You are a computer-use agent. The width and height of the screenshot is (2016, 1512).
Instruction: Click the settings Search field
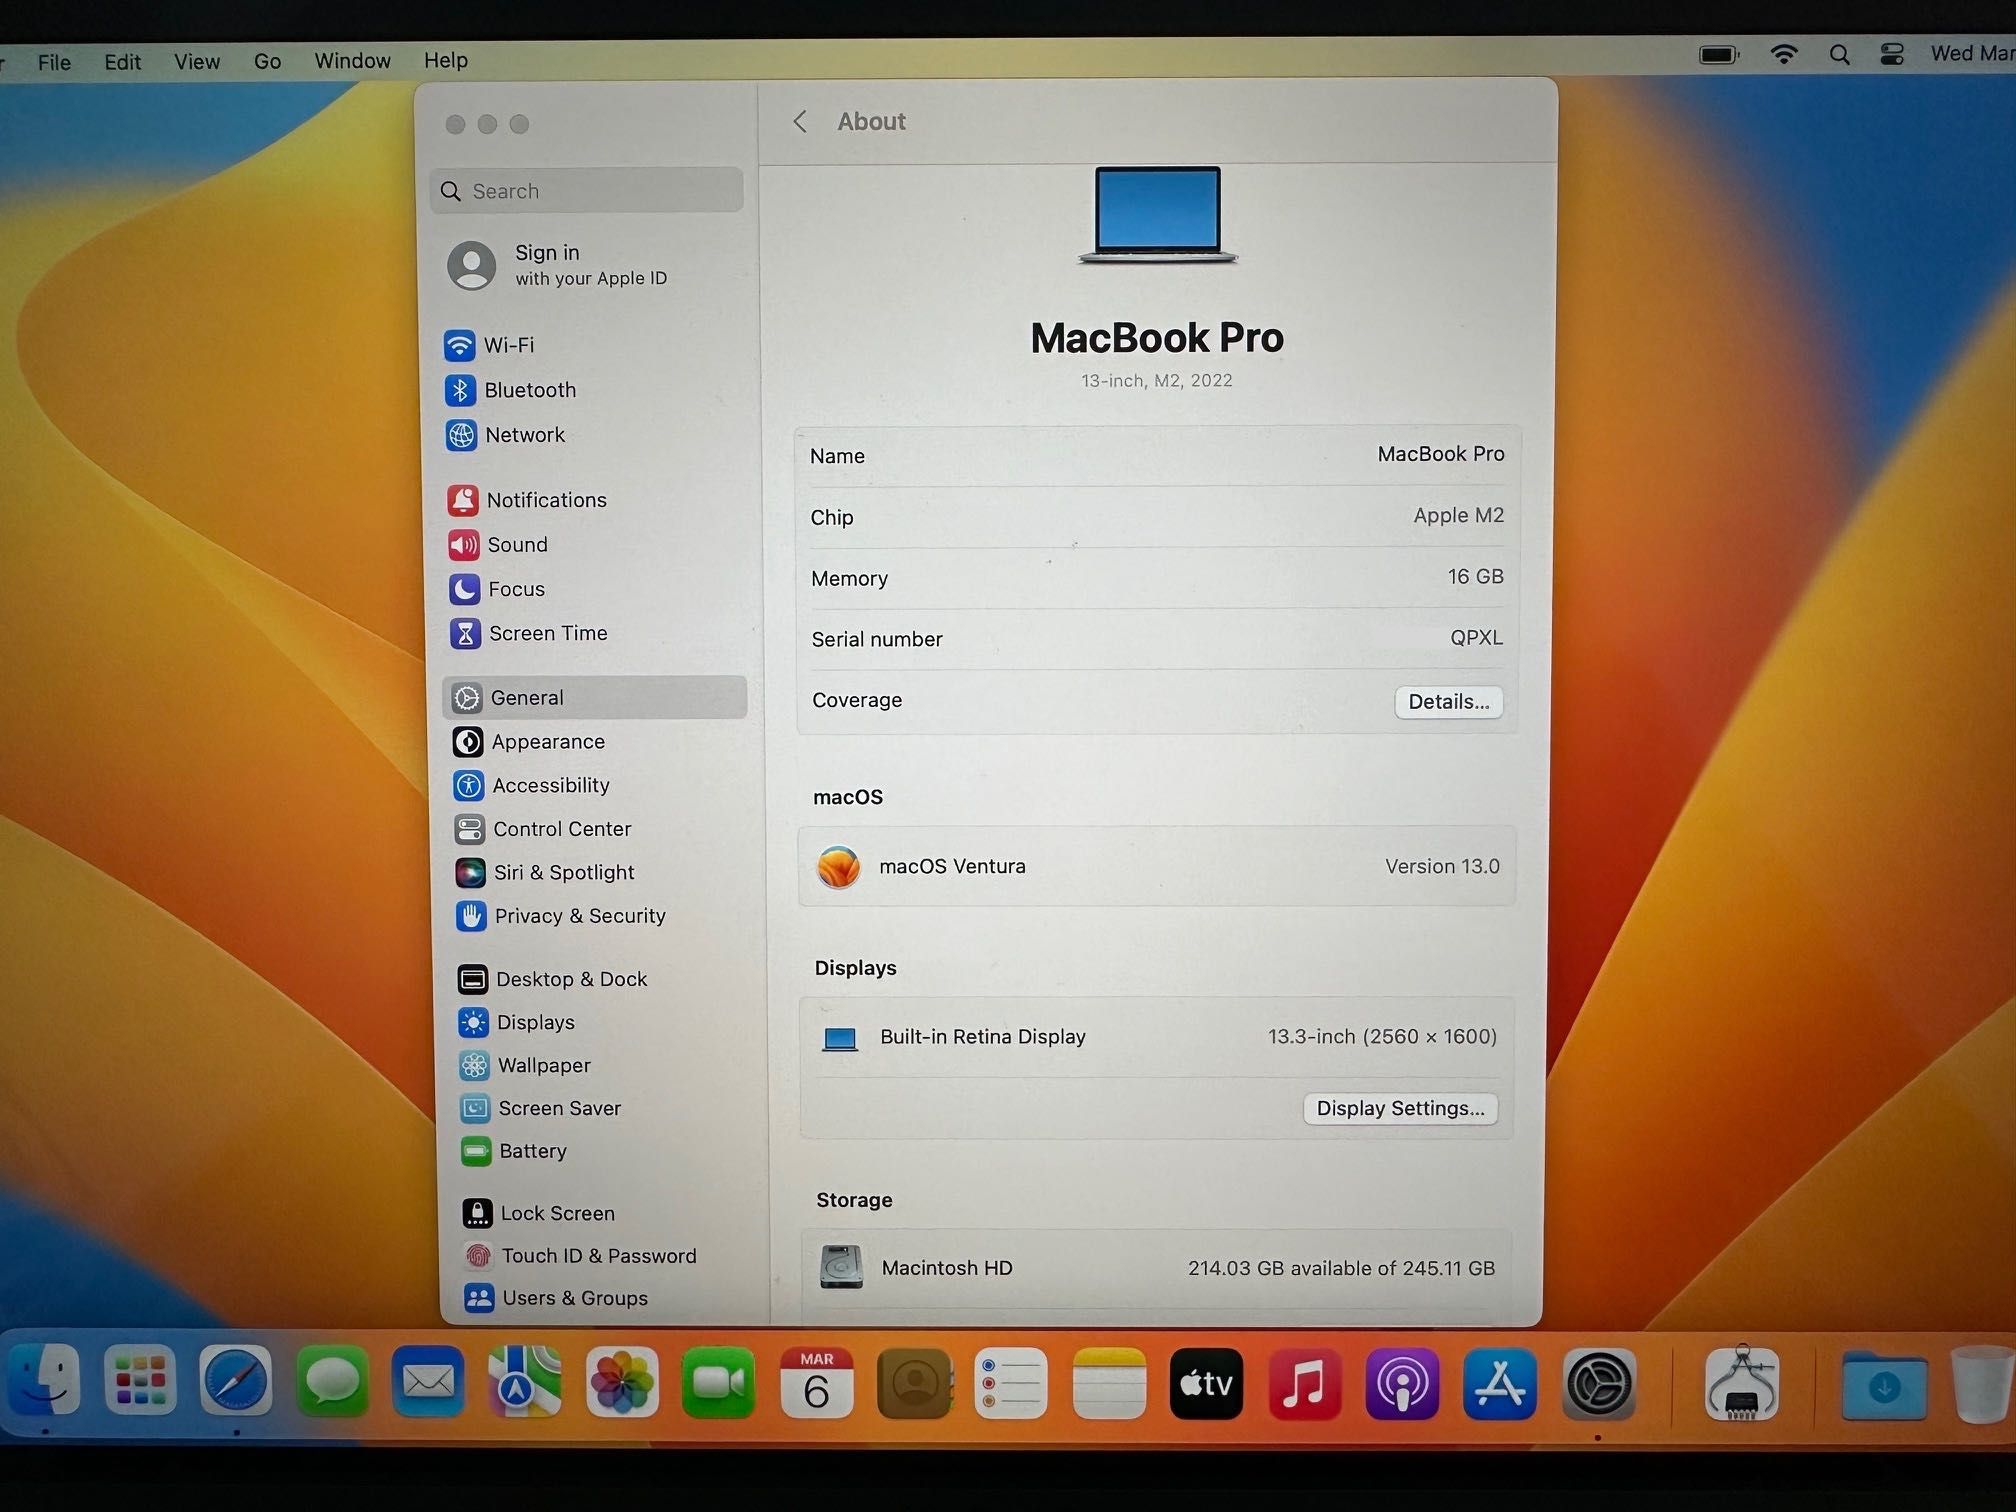coord(587,191)
